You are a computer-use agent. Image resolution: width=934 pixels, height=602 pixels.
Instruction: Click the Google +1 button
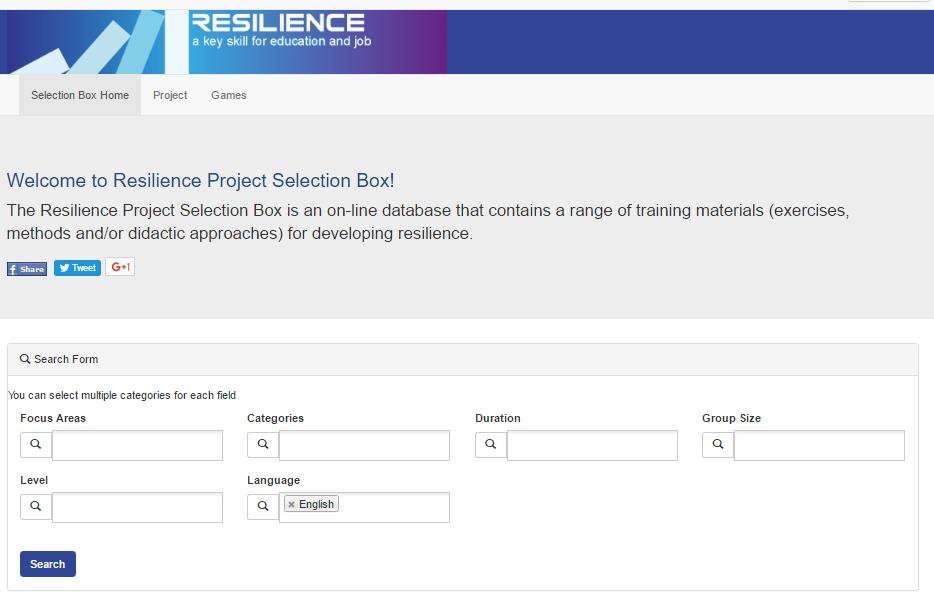point(120,267)
